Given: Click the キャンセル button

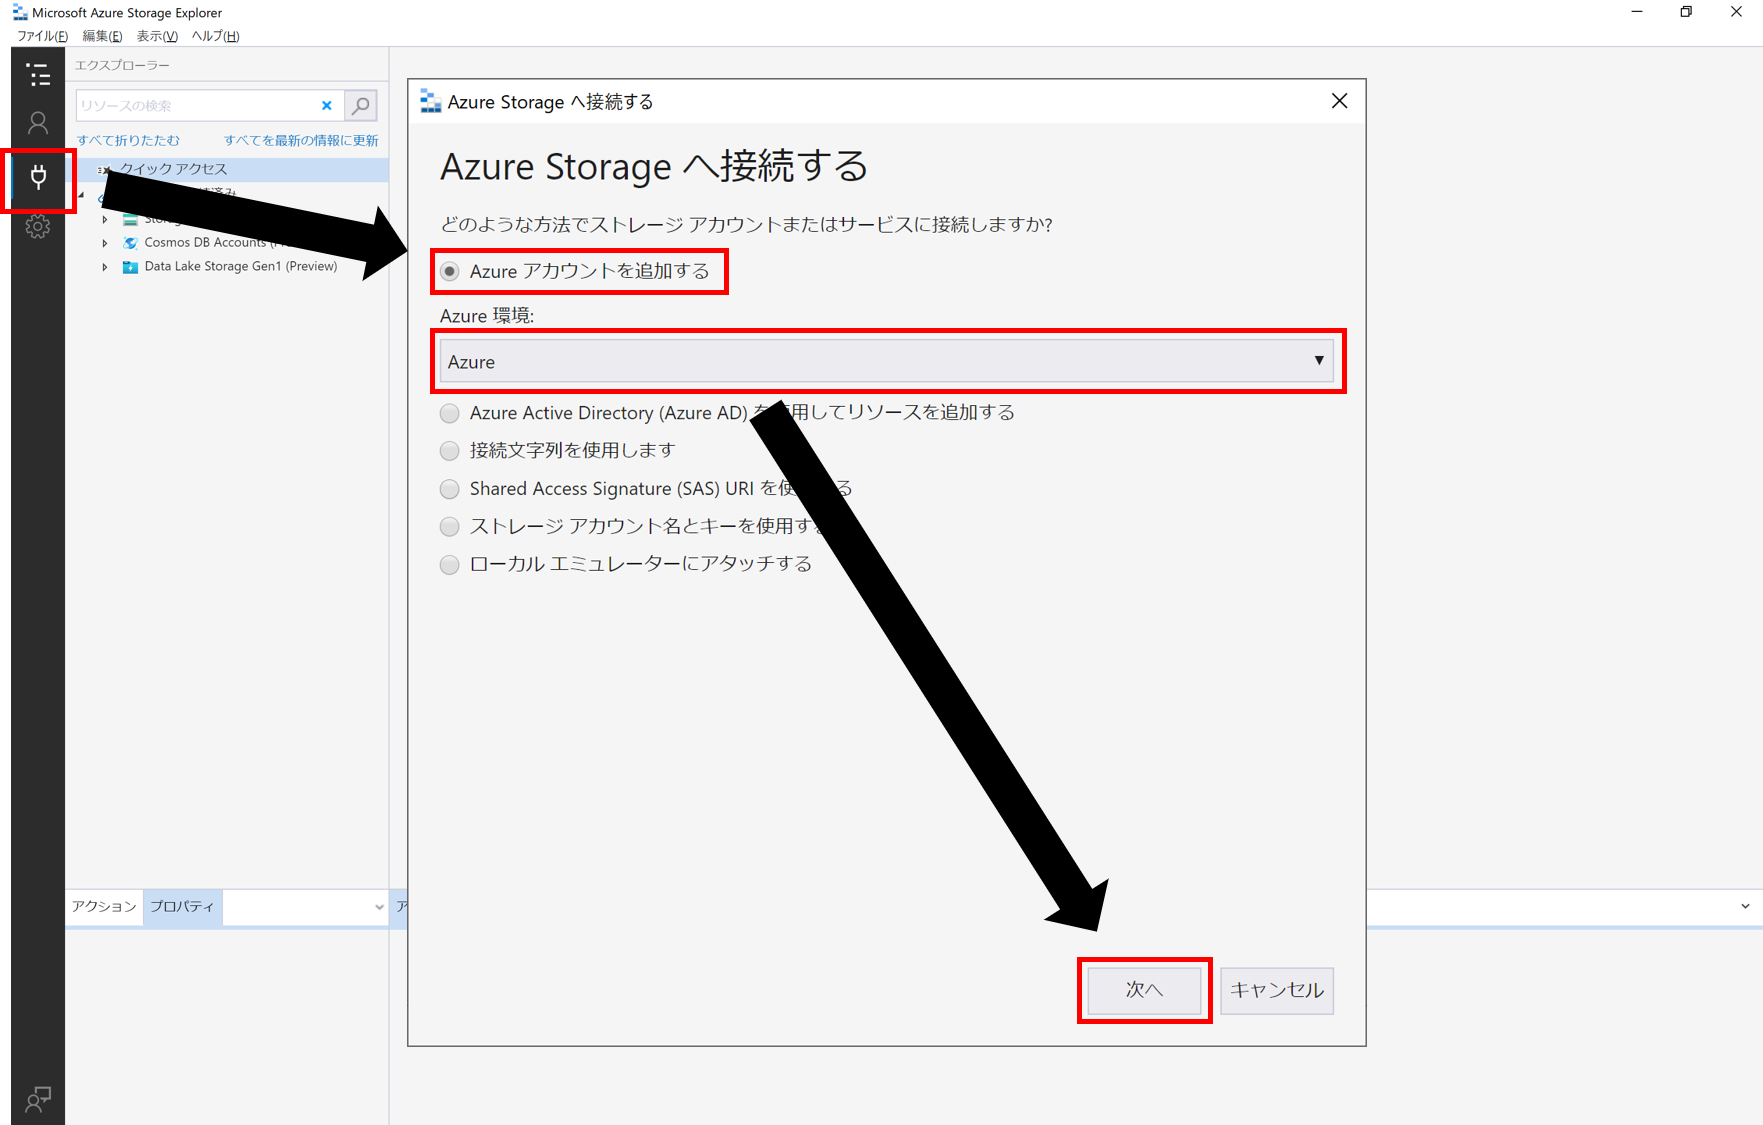Looking at the screenshot, I should [1277, 990].
